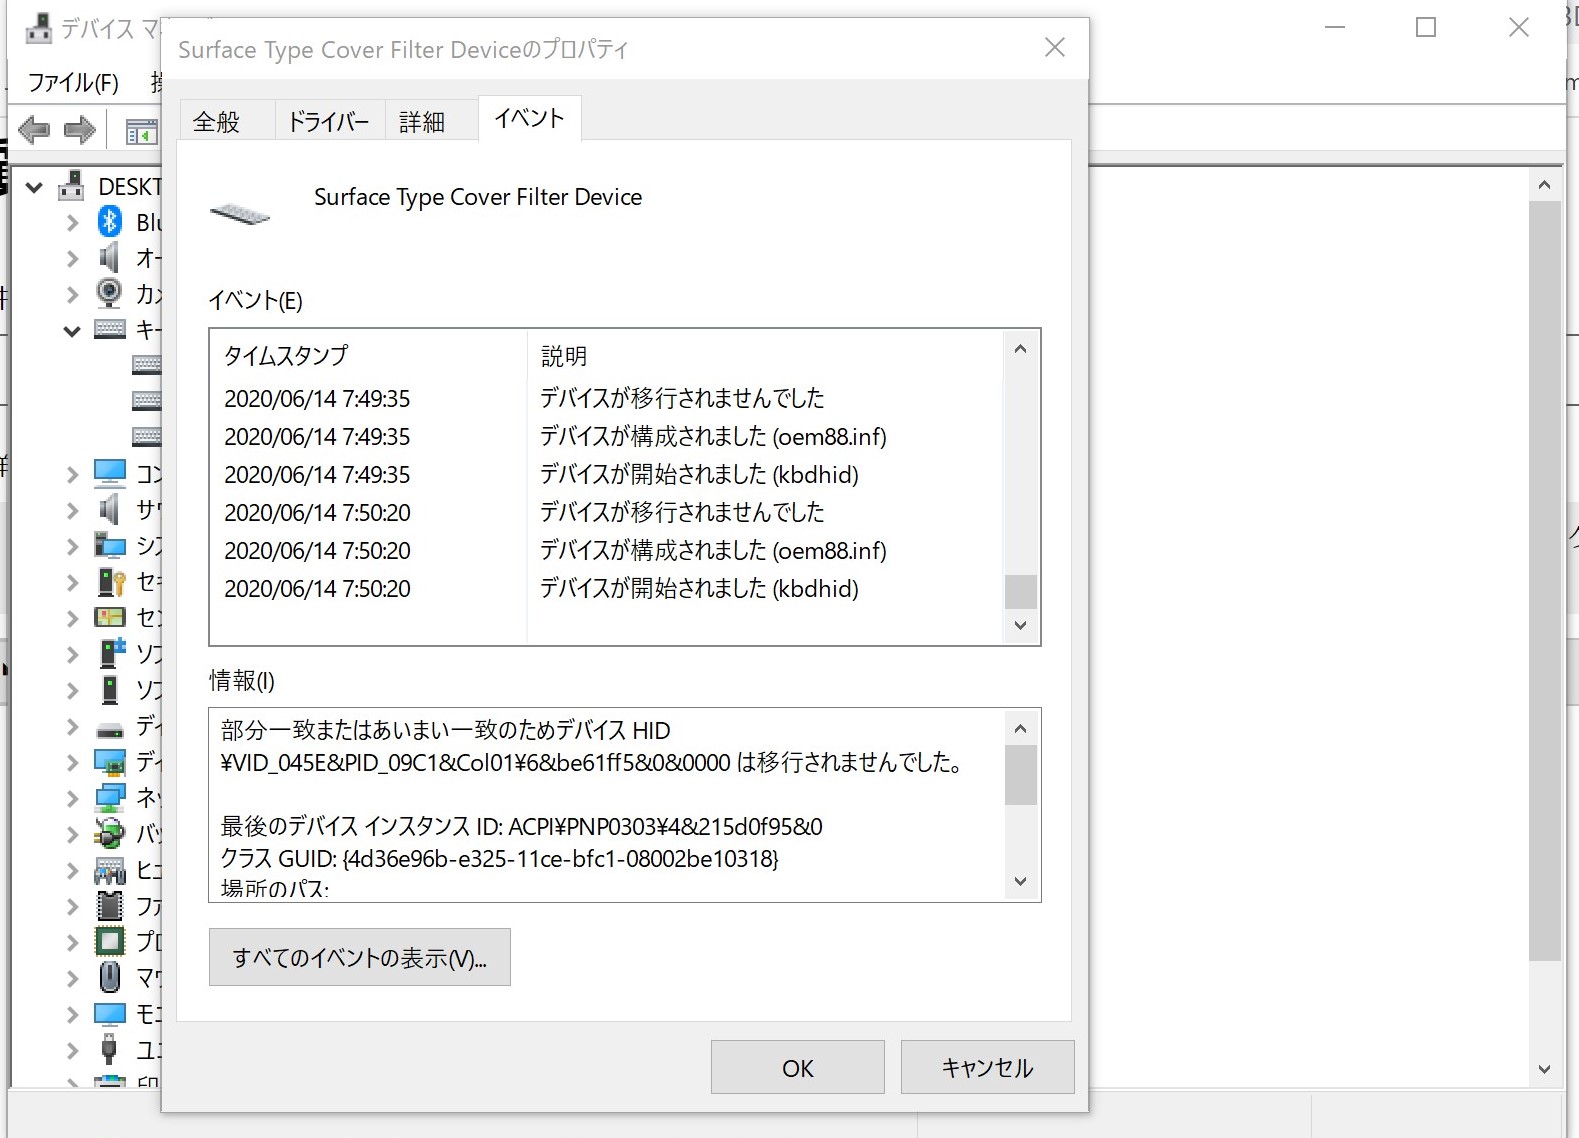Close the properties dialog with X
The width and height of the screenshot is (1579, 1138).
click(x=1055, y=47)
